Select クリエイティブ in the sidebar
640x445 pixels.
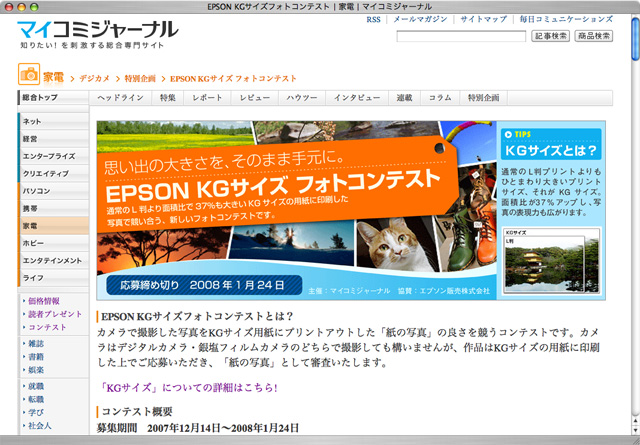(x=53, y=174)
